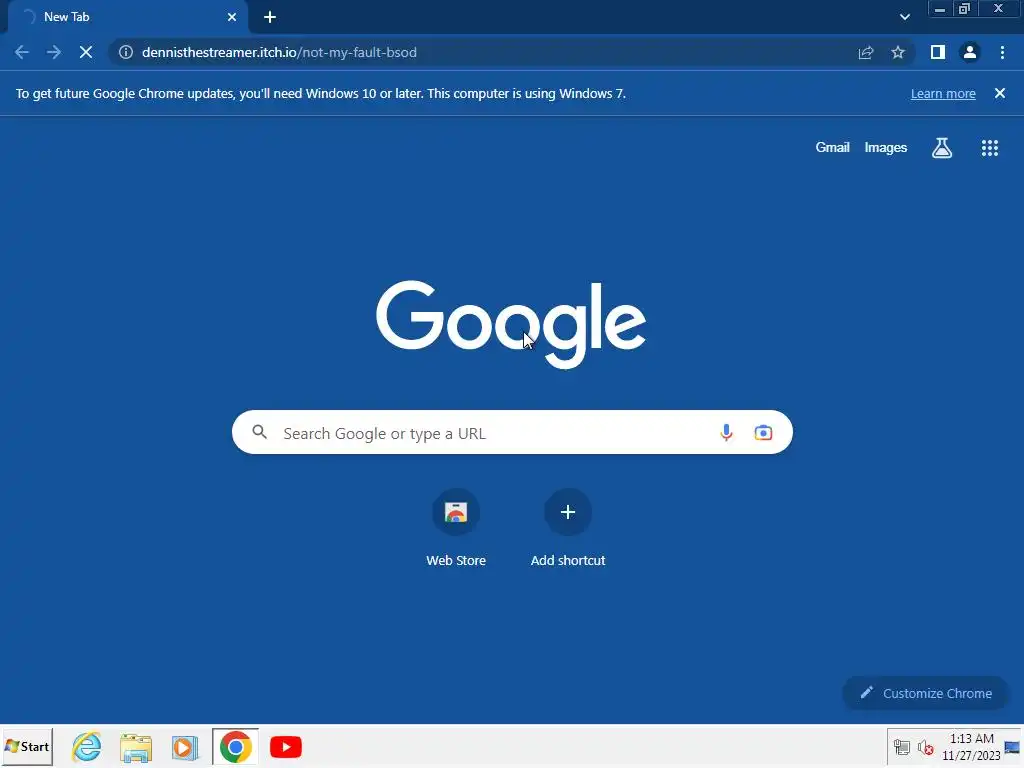Screen dimensions: 1024x768
Task: Select Chrome in the taskbar
Action: click(235, 746)
